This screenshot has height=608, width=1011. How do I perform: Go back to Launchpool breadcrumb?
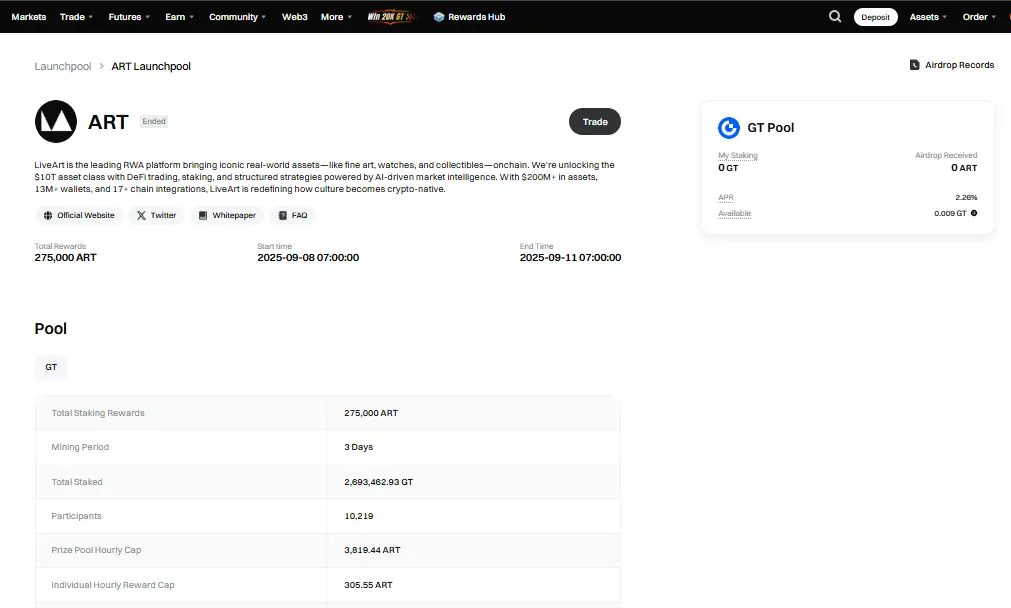pyautogui.click(x=63, y=66)
